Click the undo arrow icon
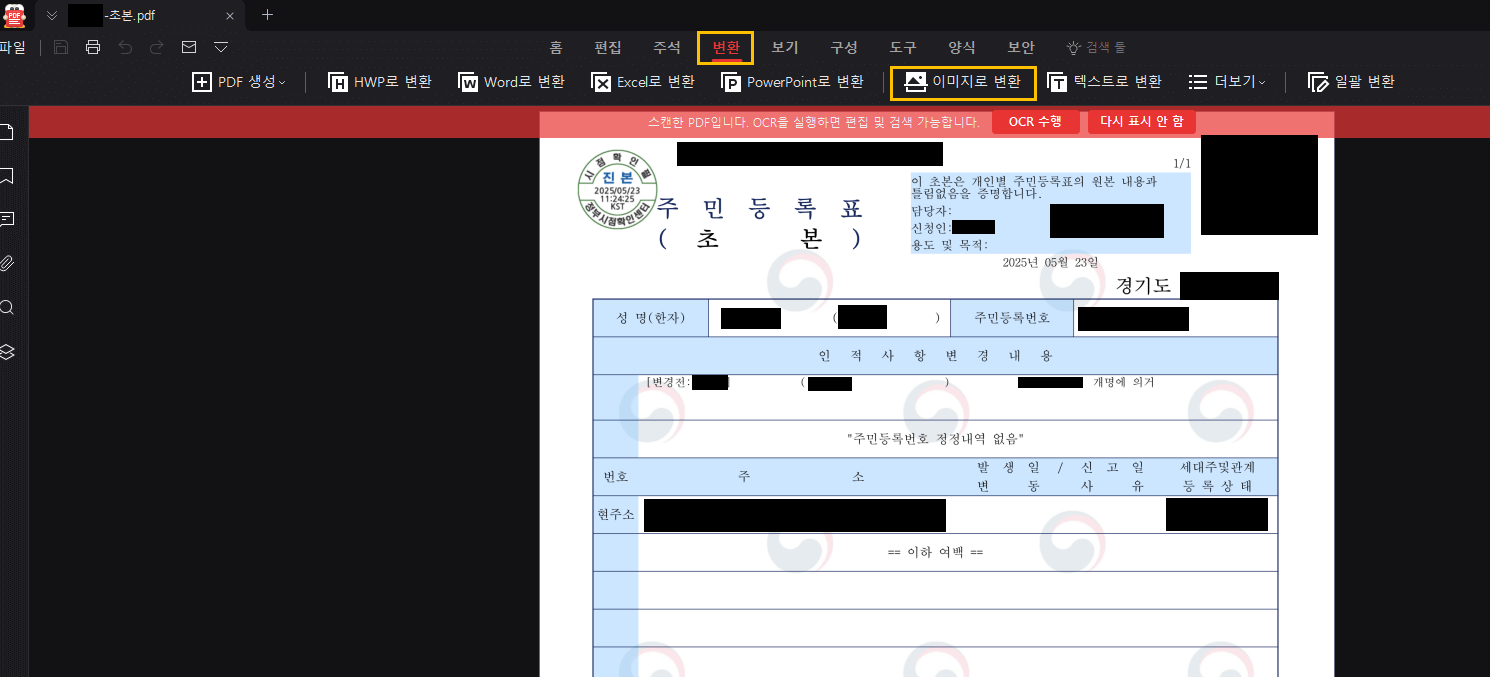 (124, 46)
